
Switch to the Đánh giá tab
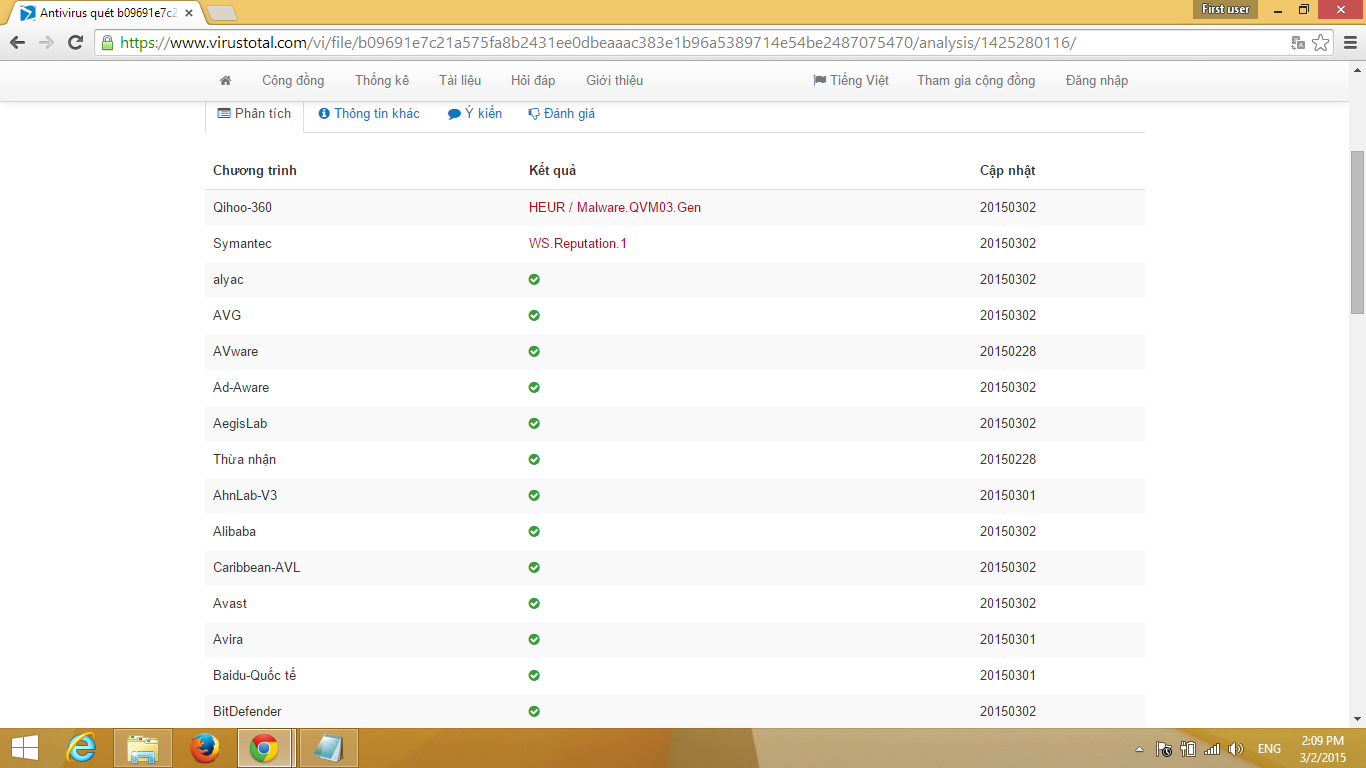(562, 114)
